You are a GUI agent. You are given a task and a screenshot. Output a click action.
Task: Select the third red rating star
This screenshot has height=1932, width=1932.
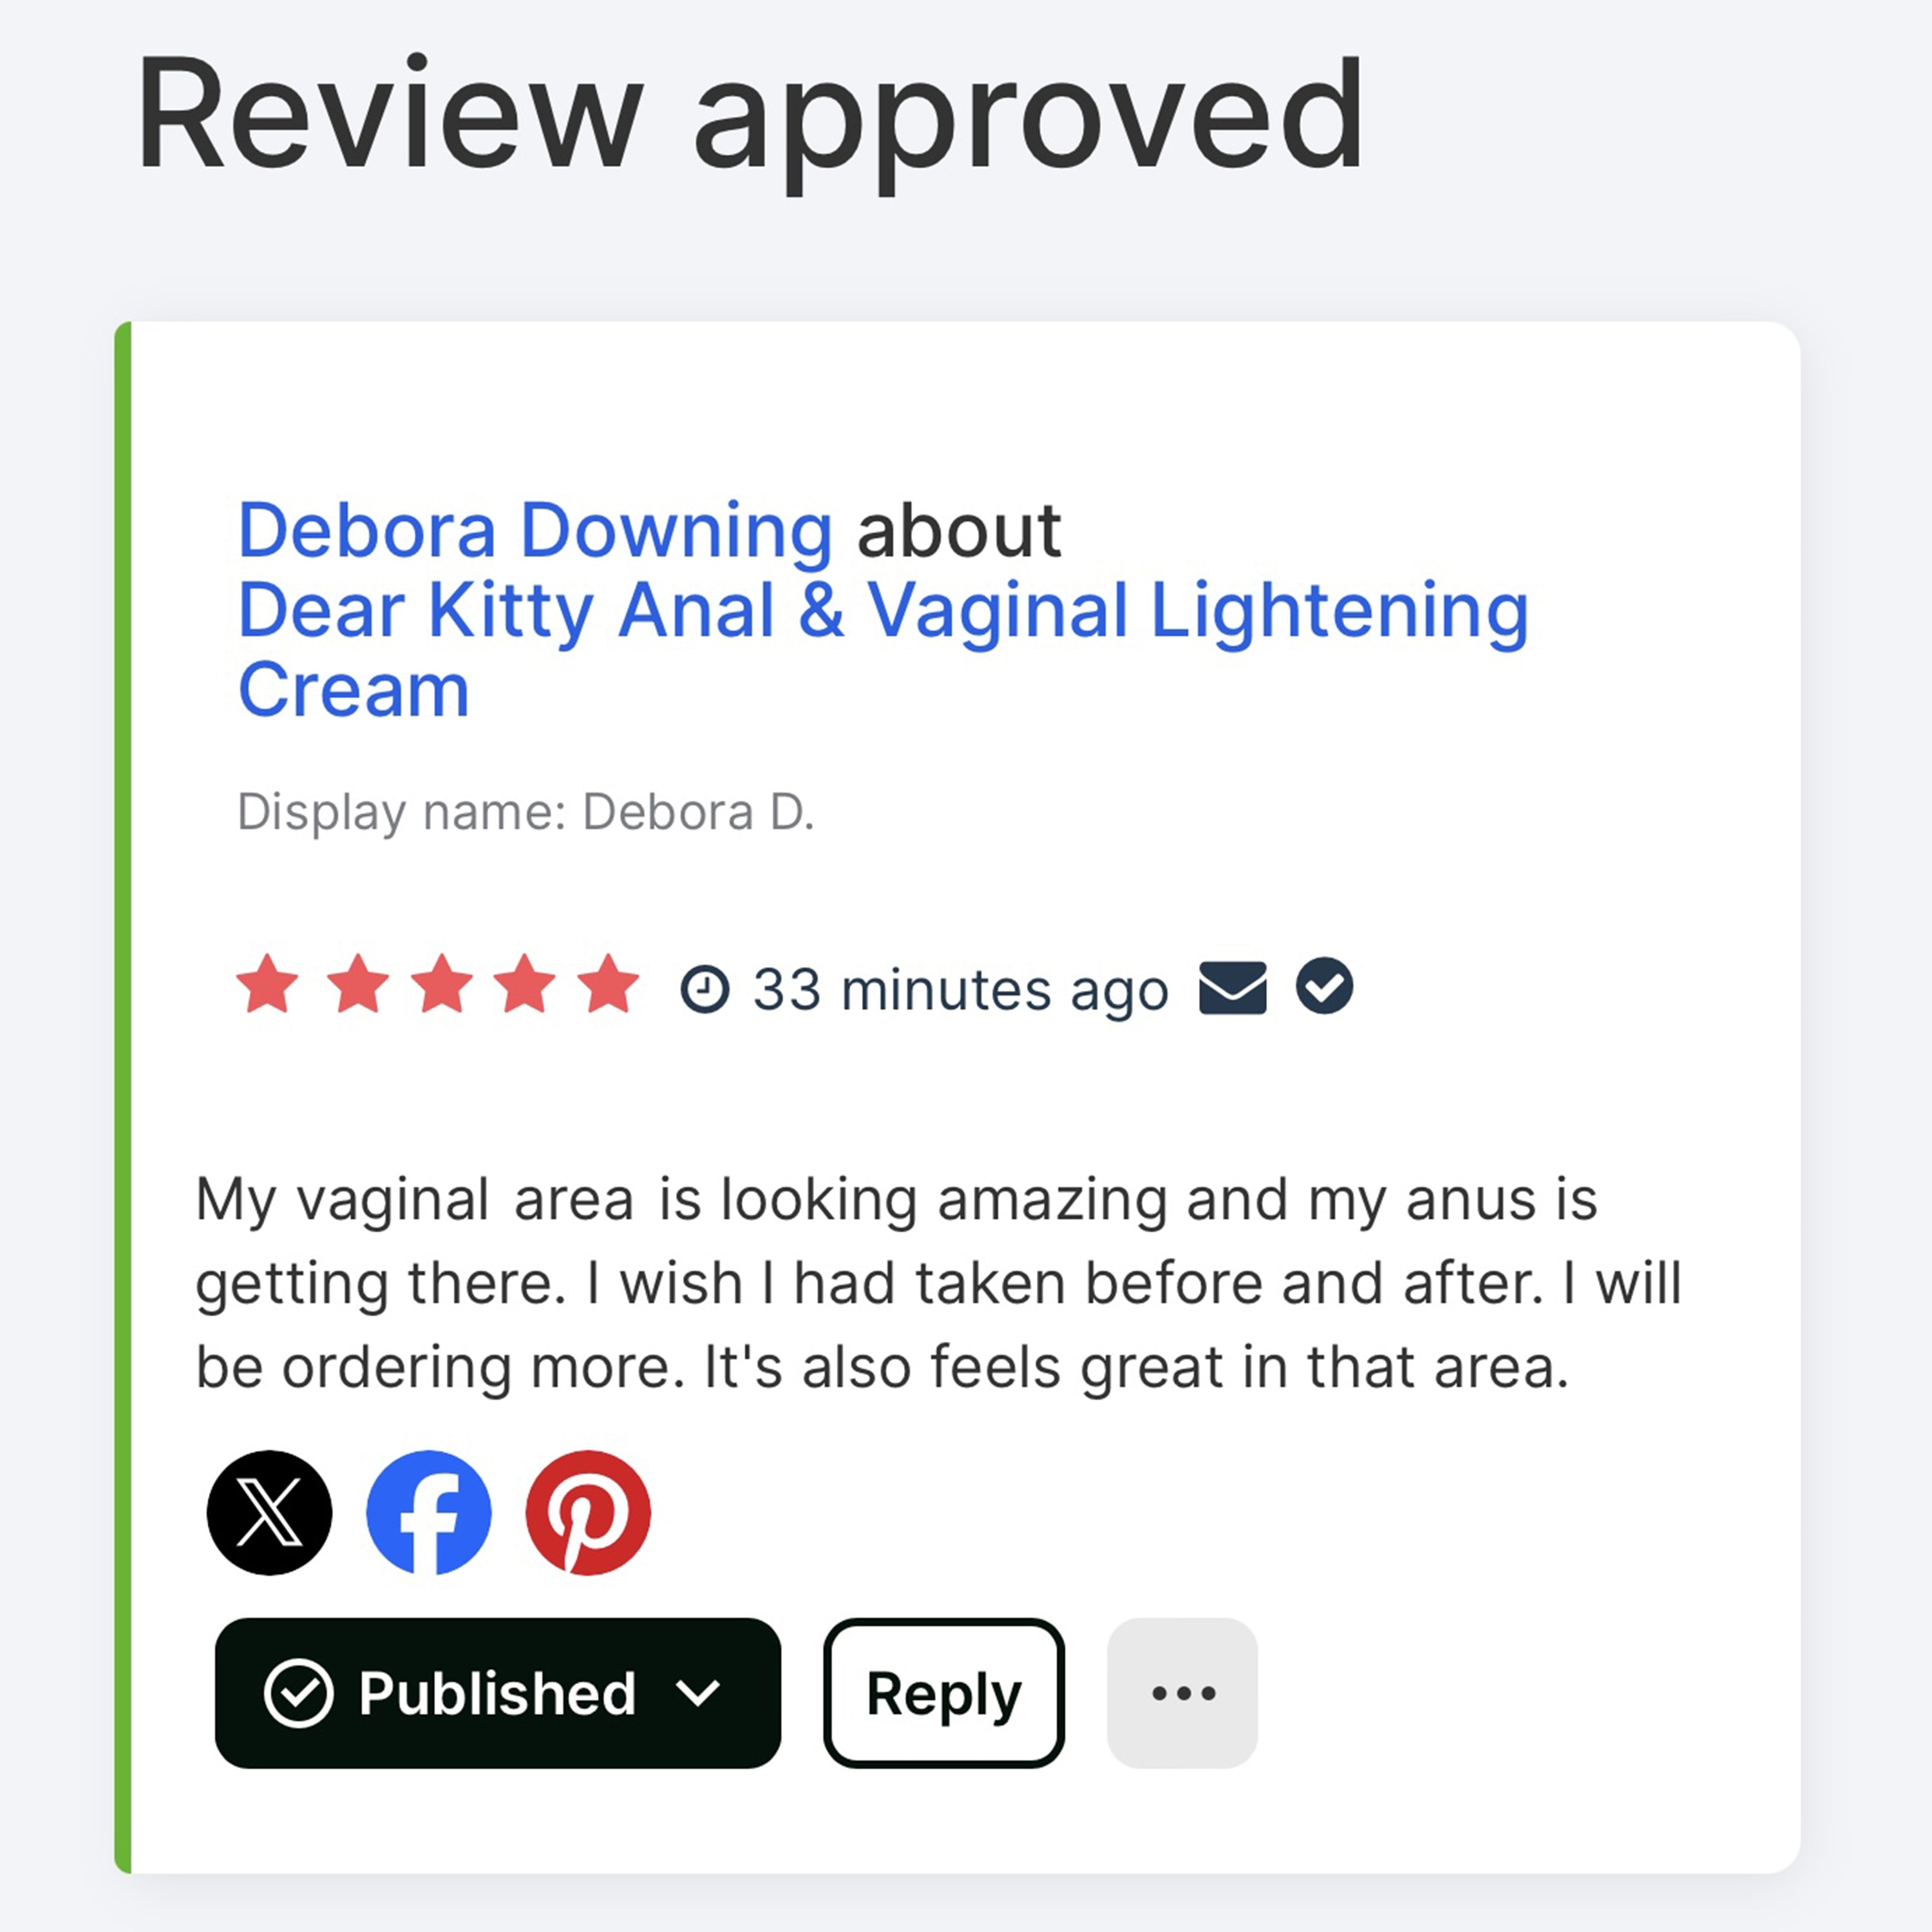[442, 984]
